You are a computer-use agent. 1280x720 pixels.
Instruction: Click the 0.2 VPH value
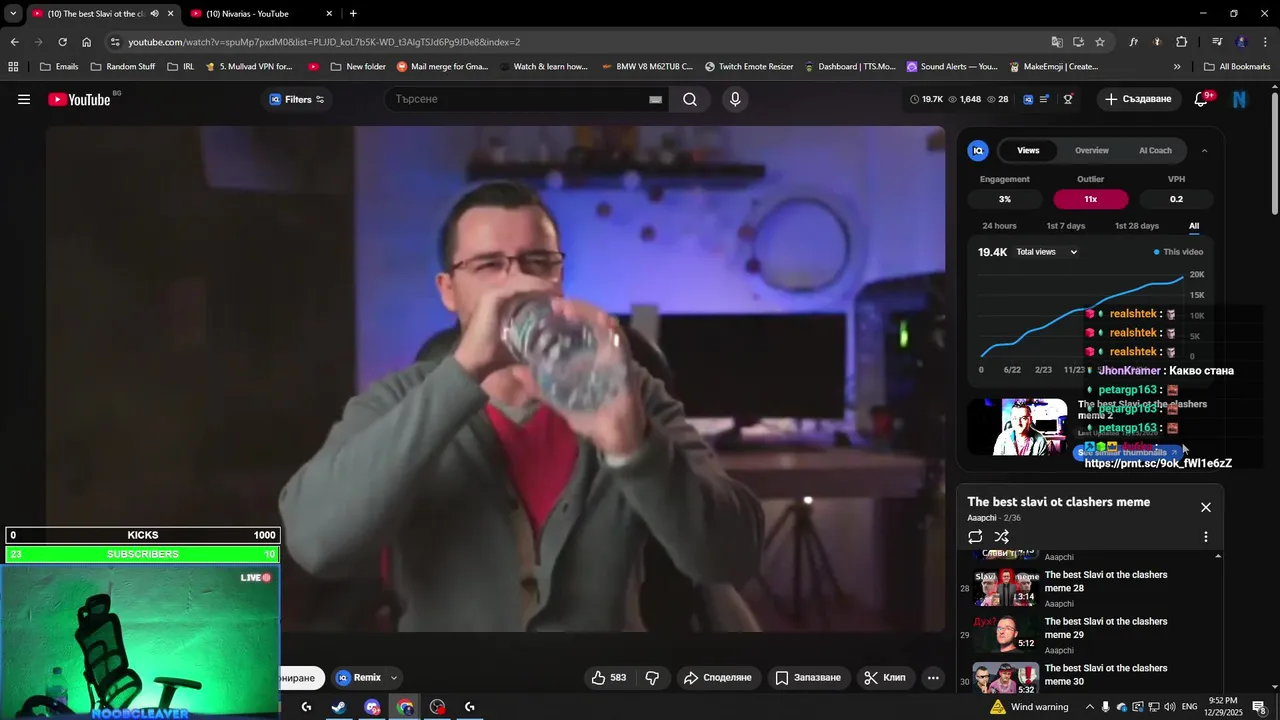tap(1176, 199)
